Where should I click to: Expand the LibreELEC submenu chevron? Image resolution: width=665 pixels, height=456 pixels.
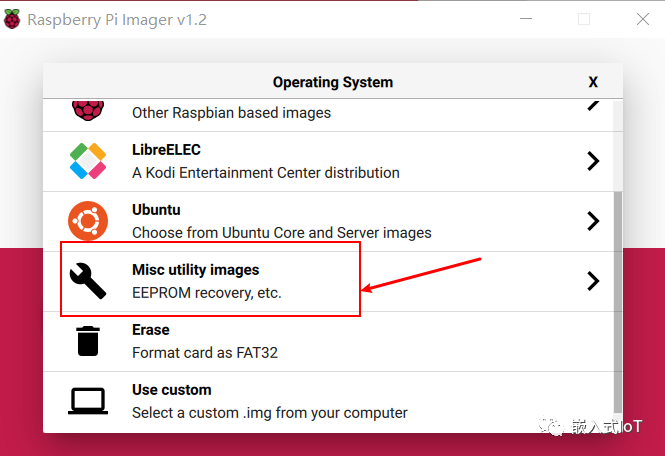(593, 161)
